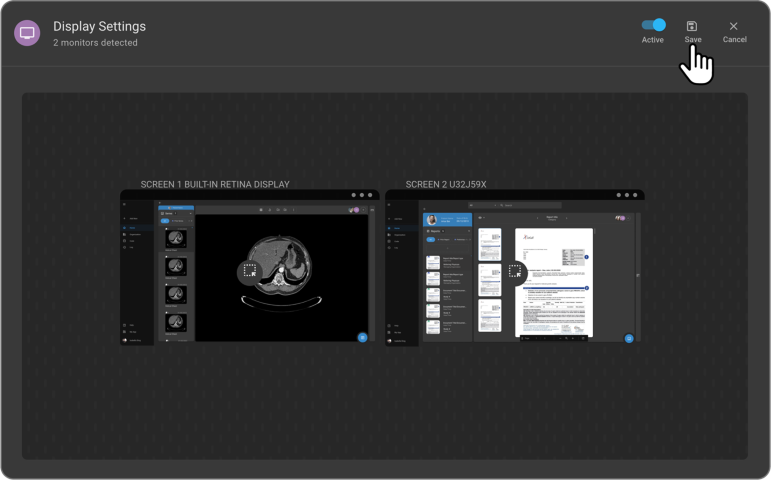Screen dimensions: 771x480
Task: Toggle the Active switch off
Action: click(x=653, y=25)
